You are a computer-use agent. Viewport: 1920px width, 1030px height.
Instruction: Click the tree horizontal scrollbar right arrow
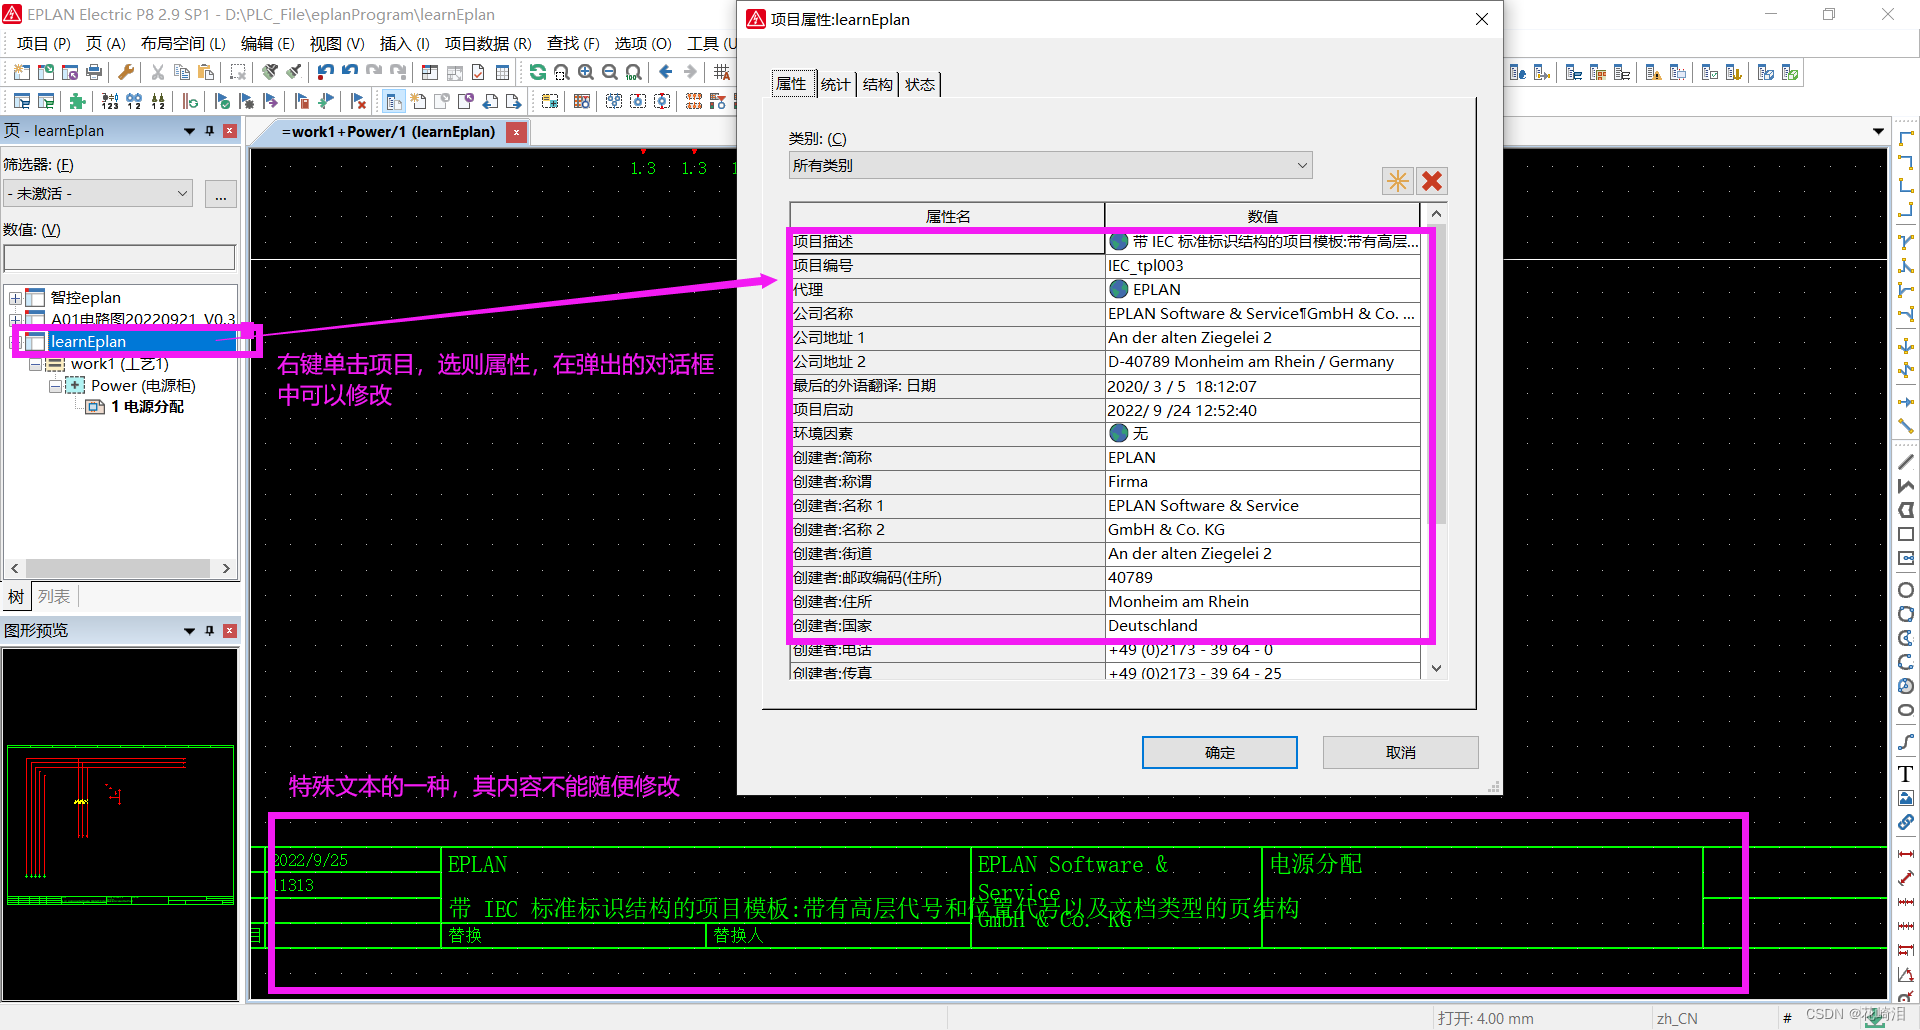point(226,568)
